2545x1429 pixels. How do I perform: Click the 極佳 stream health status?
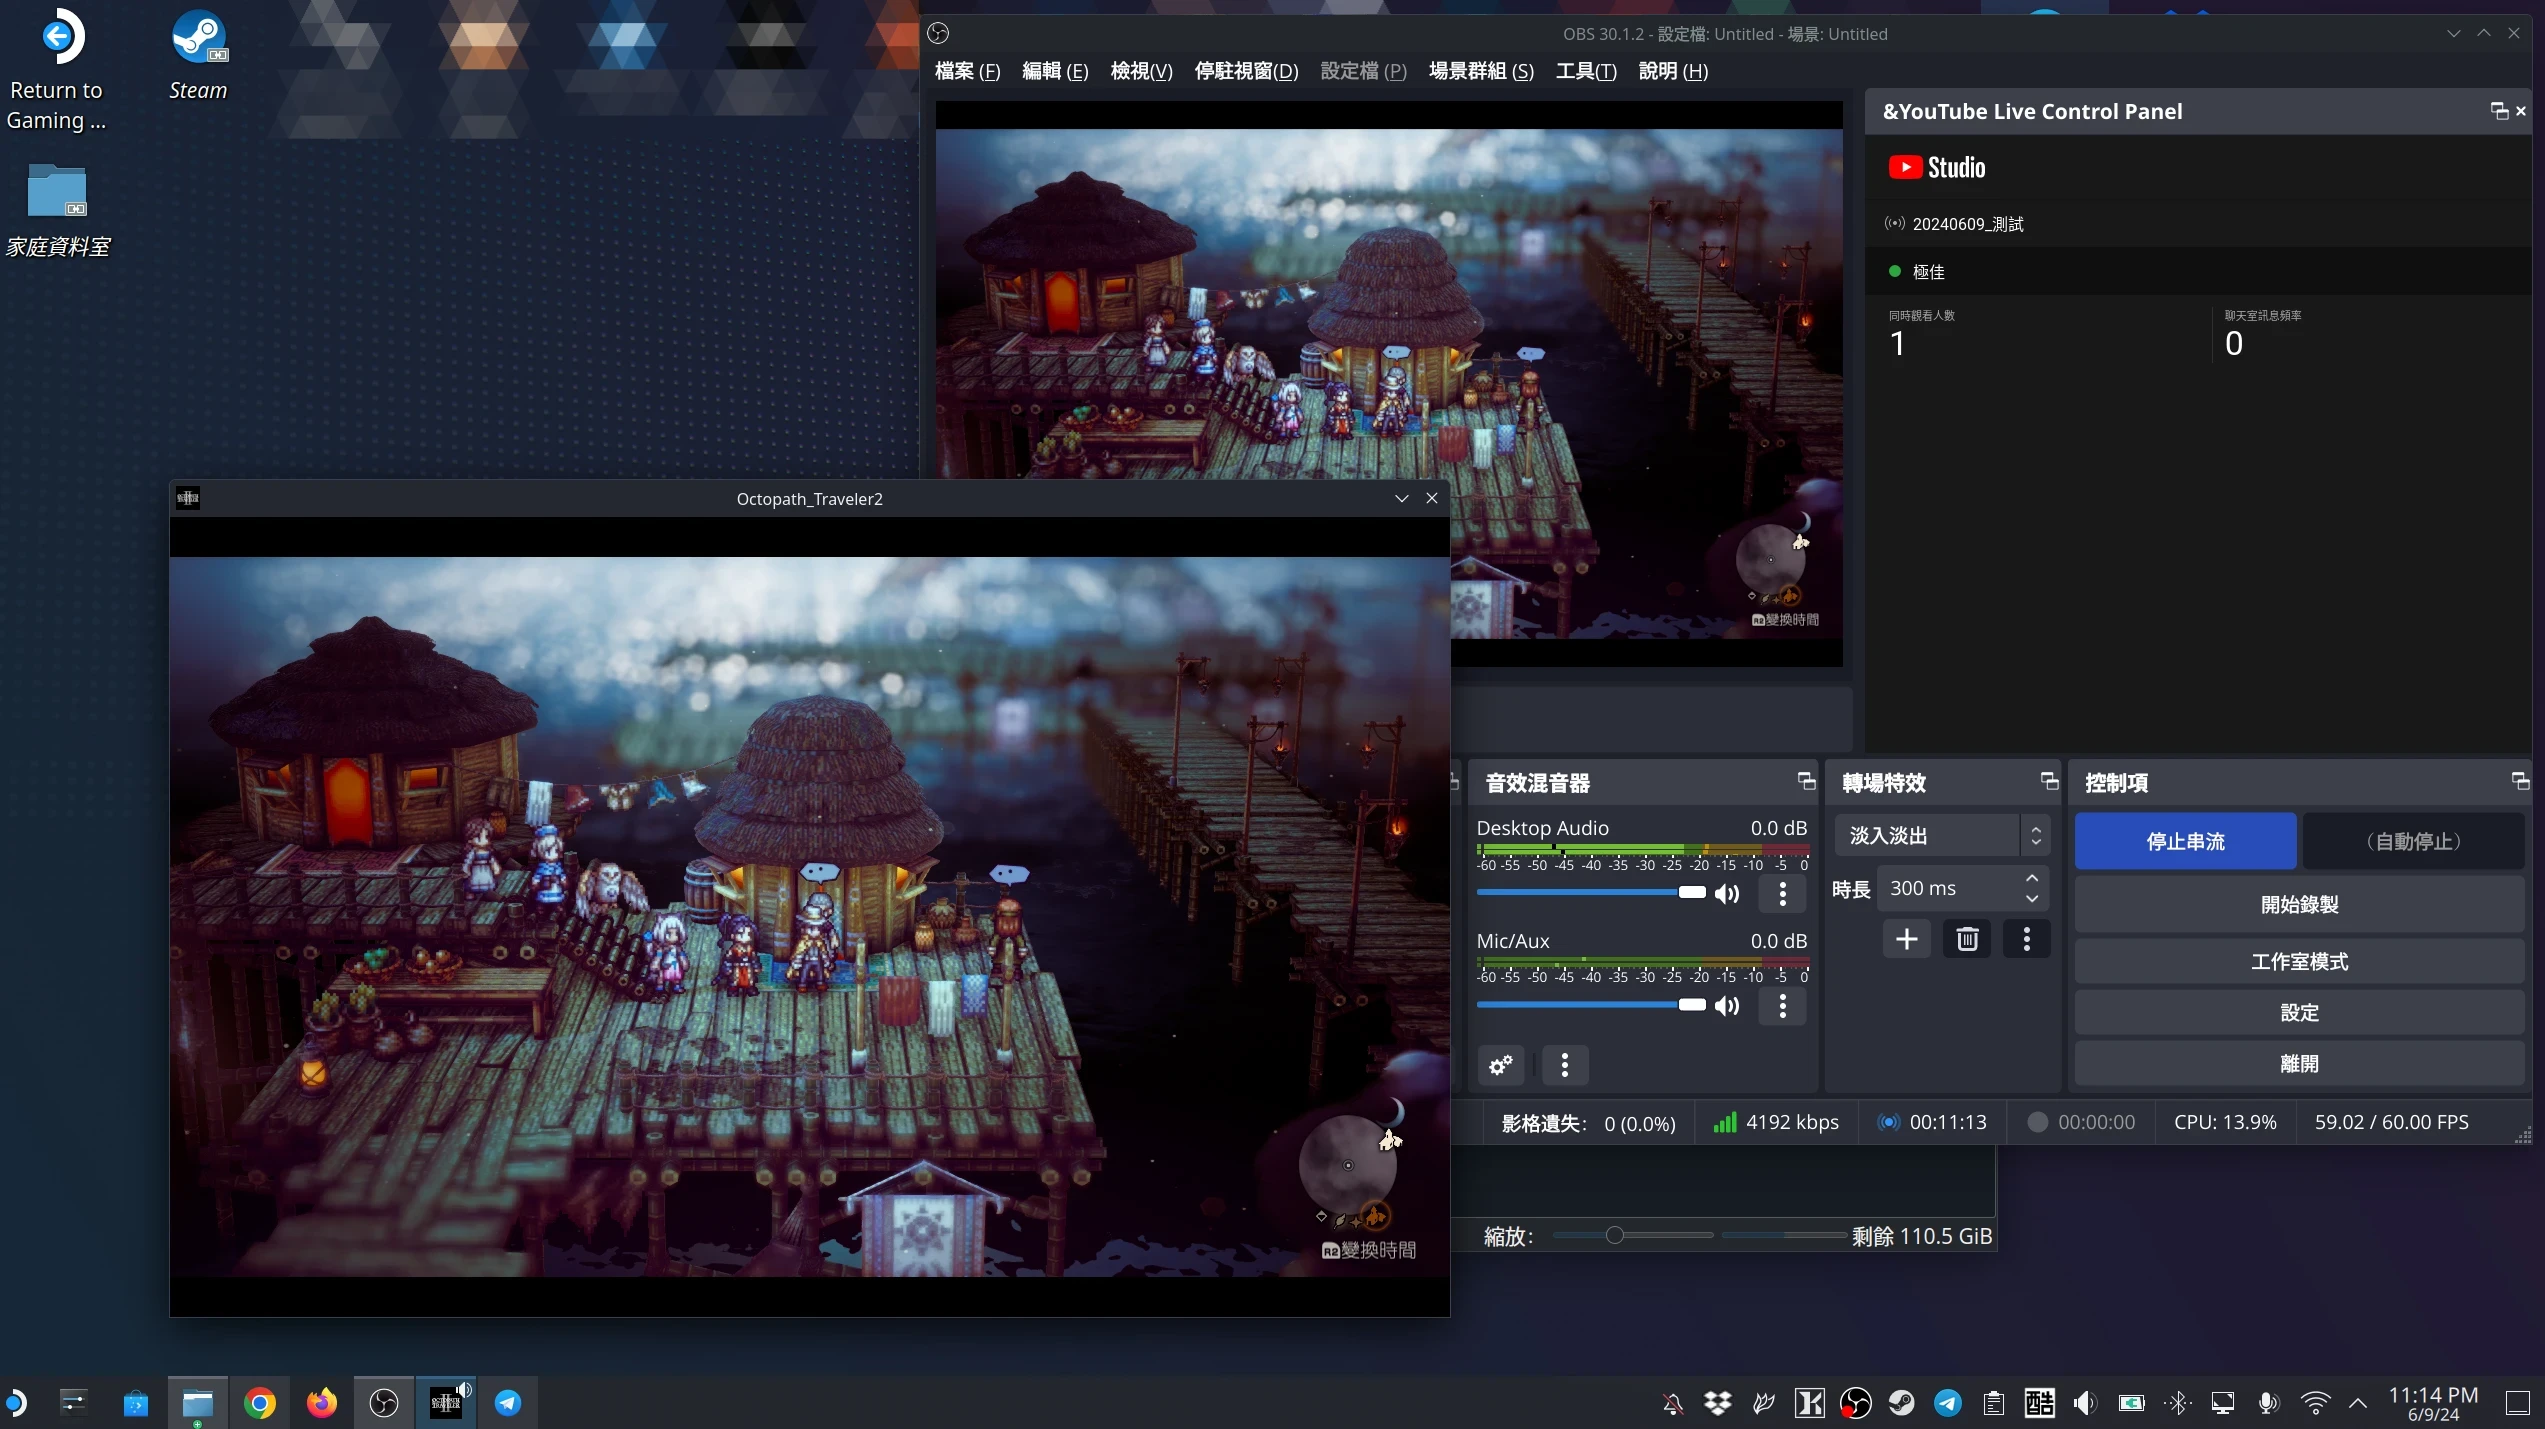tap(1928, 272)
